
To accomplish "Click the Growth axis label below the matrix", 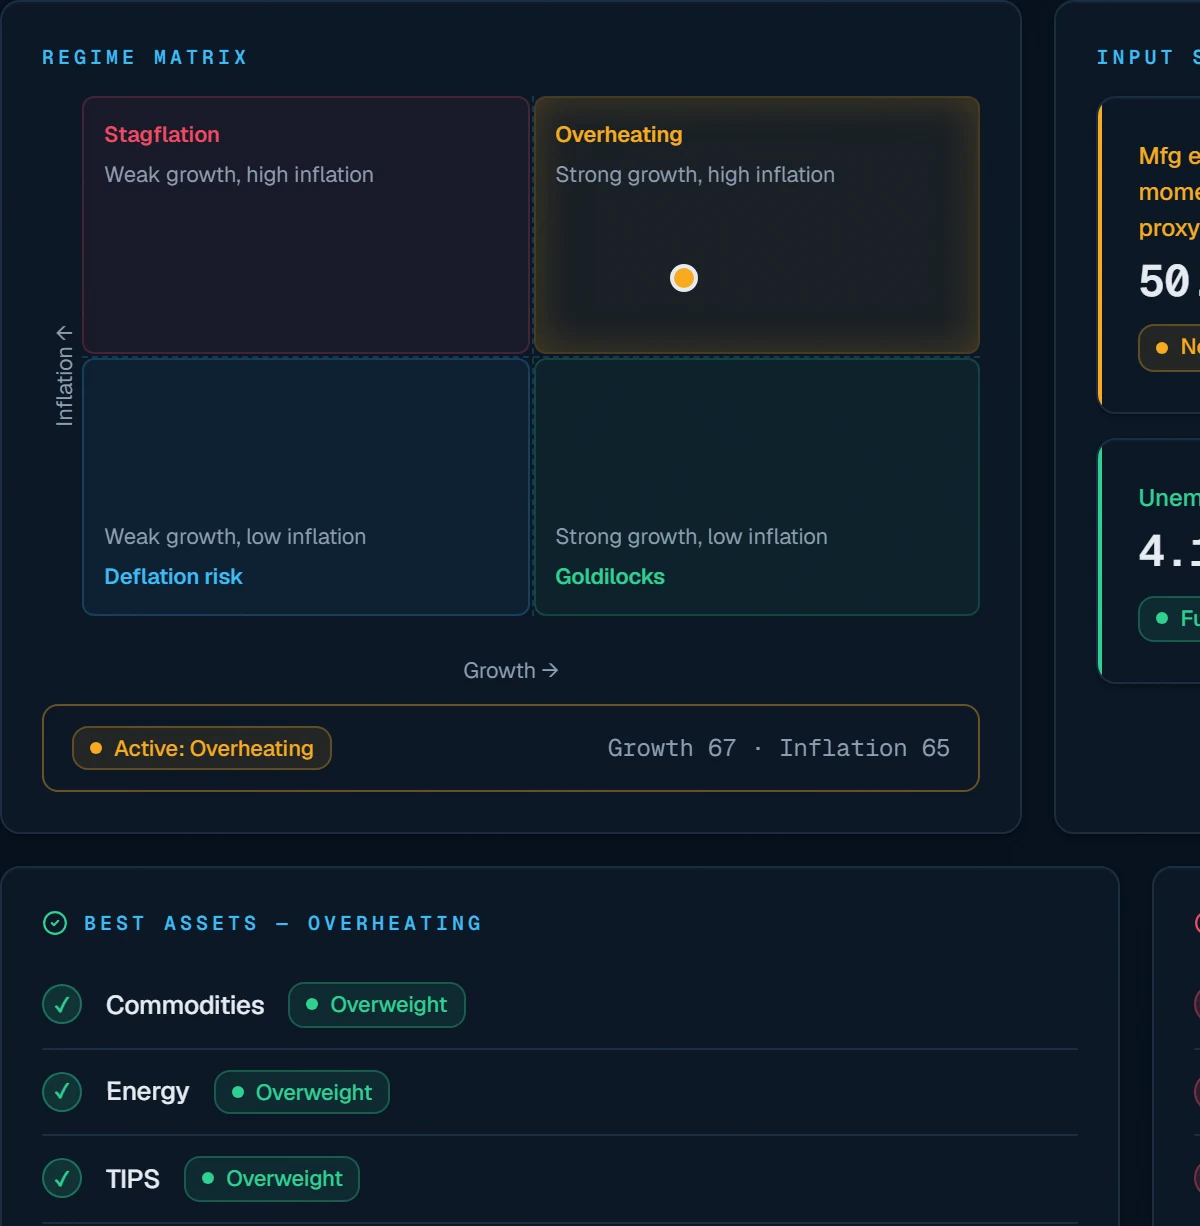I will (x=511, y=671).
